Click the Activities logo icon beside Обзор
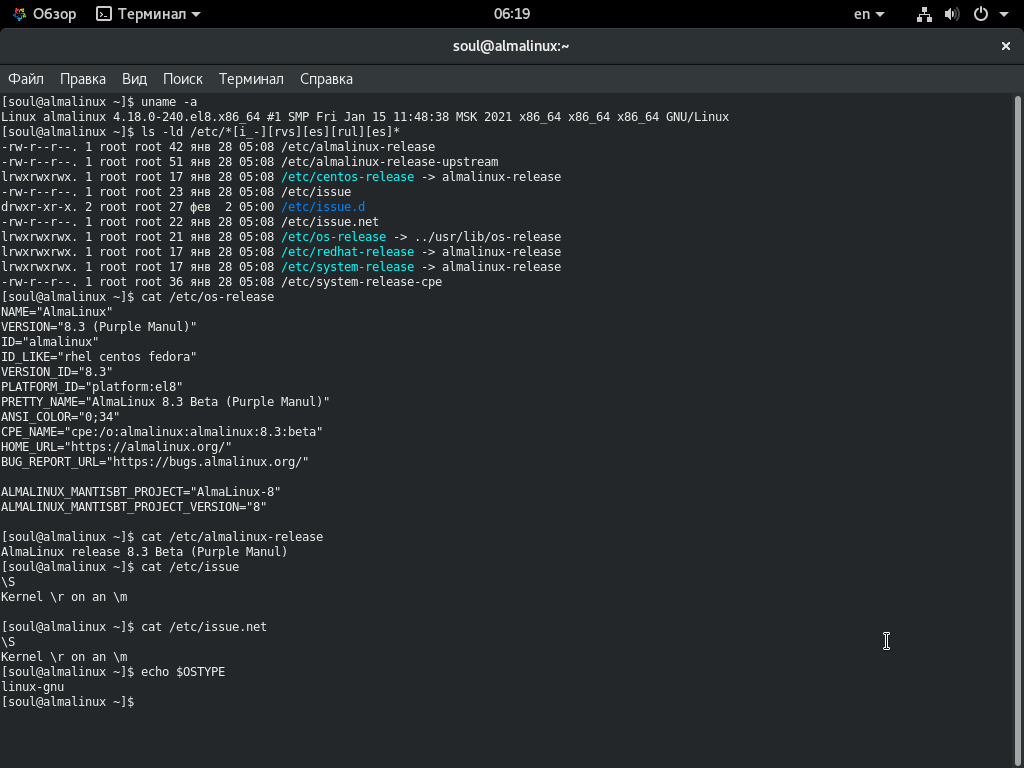 pos(20,14)
